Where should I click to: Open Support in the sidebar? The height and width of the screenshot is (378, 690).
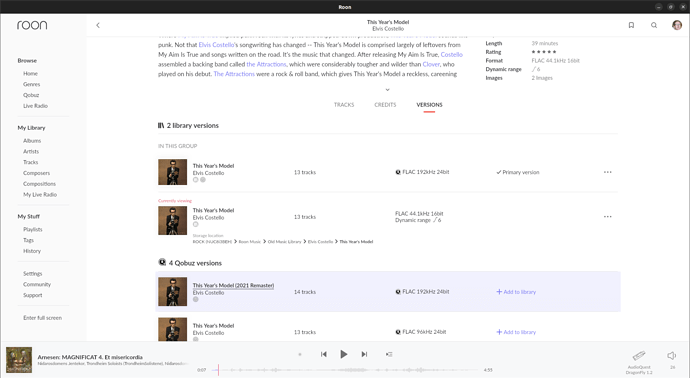point(33,295)
